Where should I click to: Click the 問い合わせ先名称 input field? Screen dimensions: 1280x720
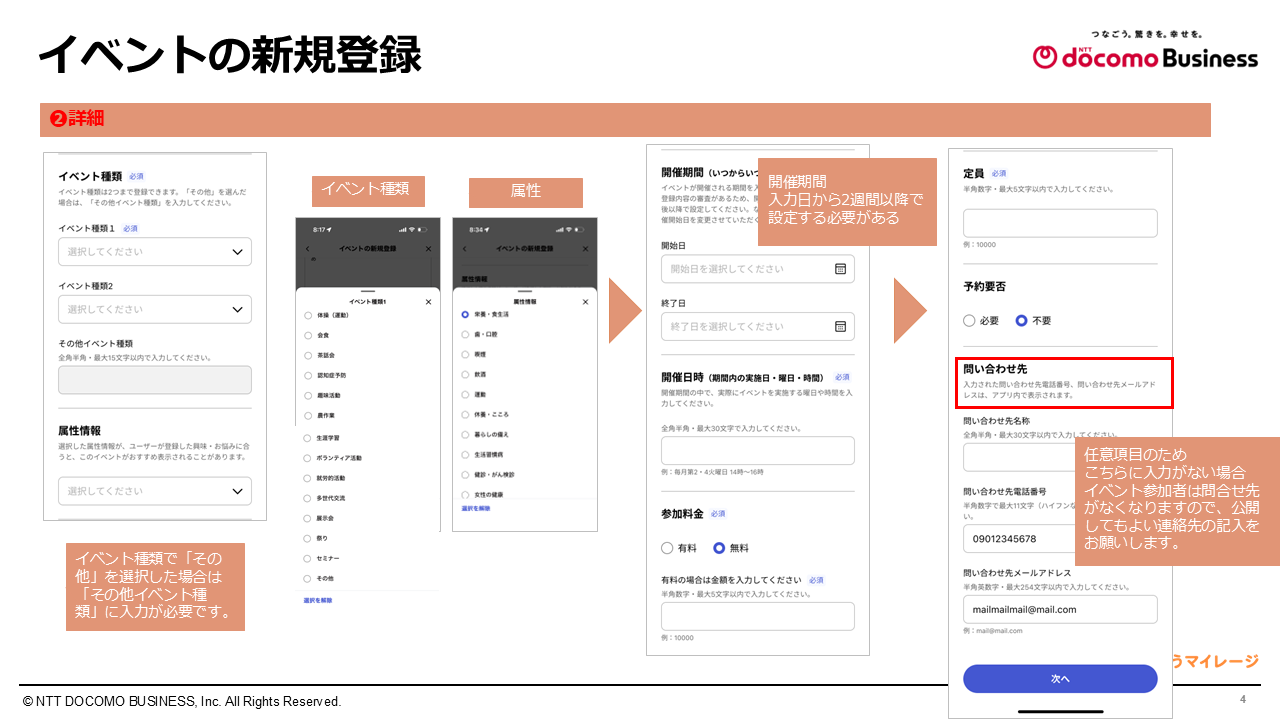click(1020, 457)
